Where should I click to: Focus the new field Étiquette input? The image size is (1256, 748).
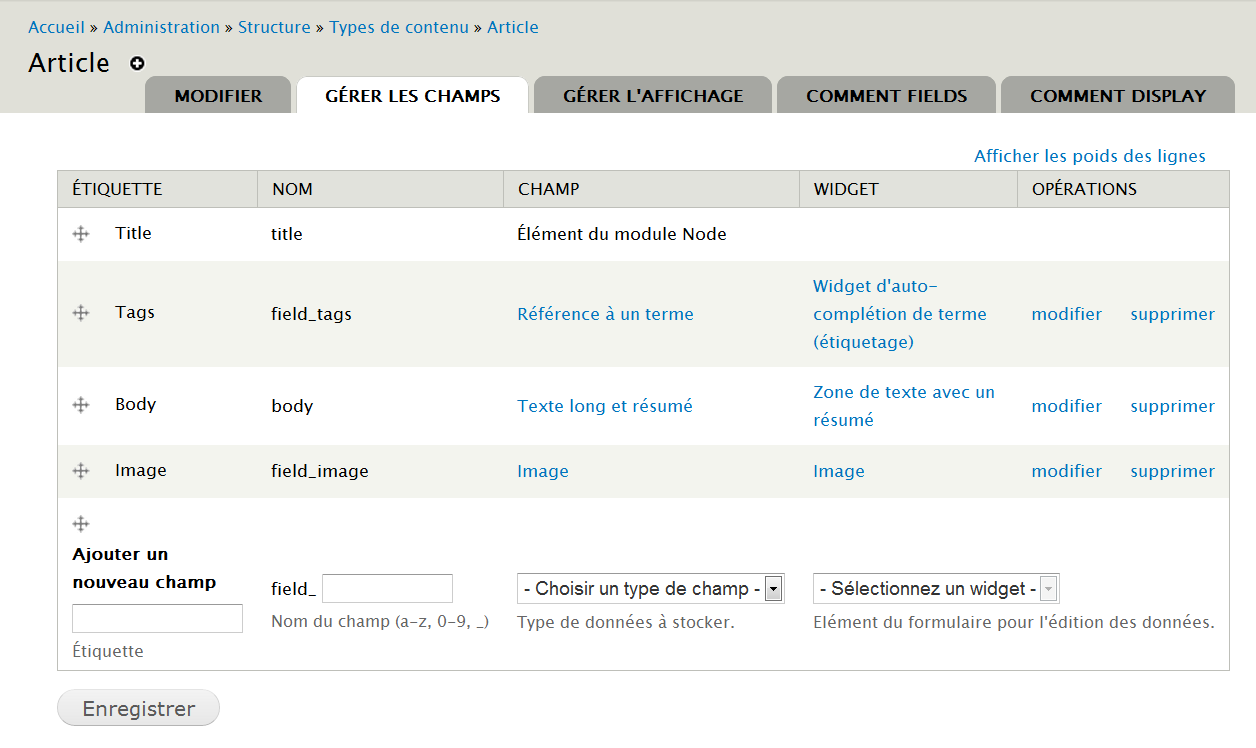click(x=157, y=618)
